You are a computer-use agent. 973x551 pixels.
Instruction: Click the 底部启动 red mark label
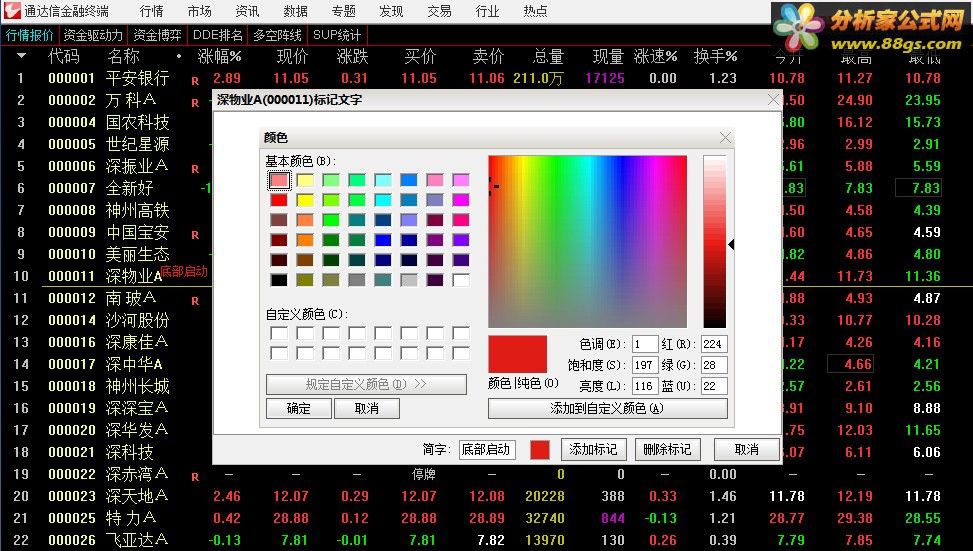[184, 272]
